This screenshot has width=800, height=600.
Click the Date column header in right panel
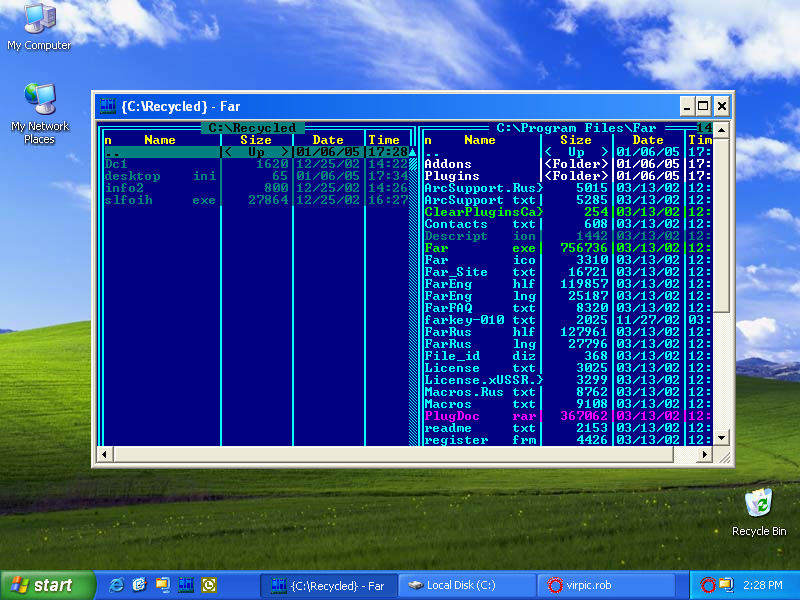pos(648,140)
